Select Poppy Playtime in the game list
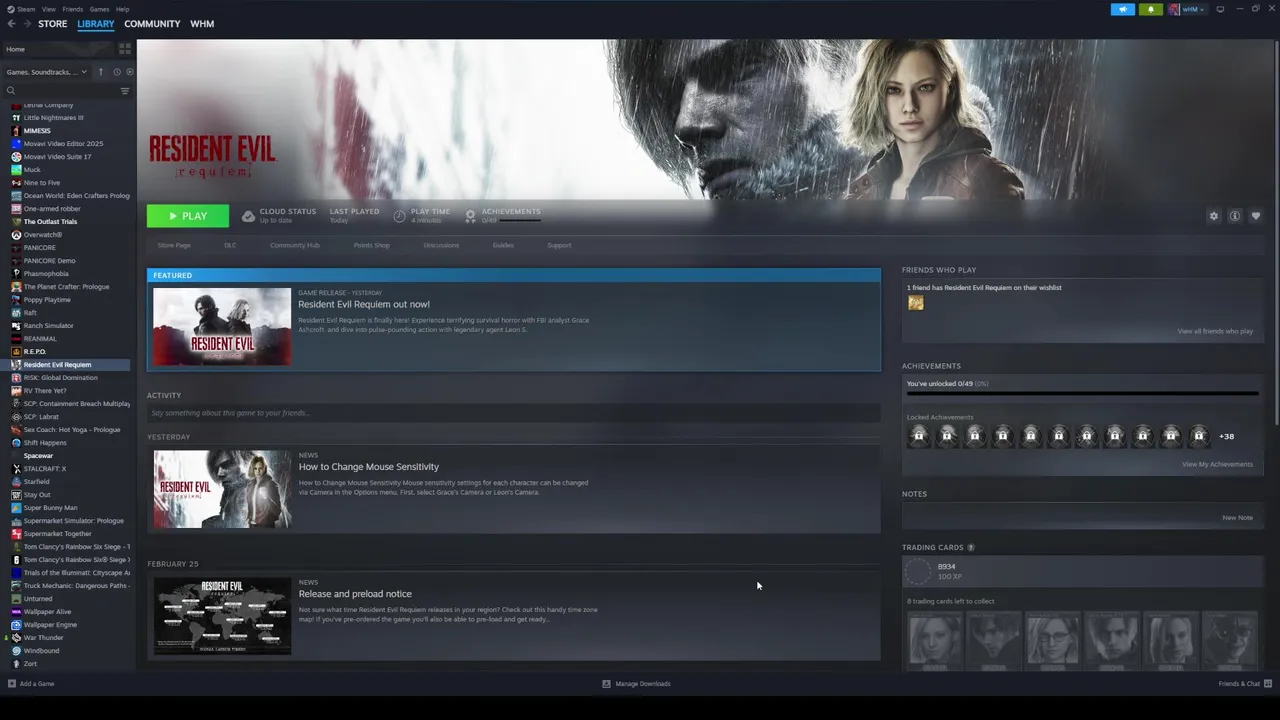 pos(47,300)
